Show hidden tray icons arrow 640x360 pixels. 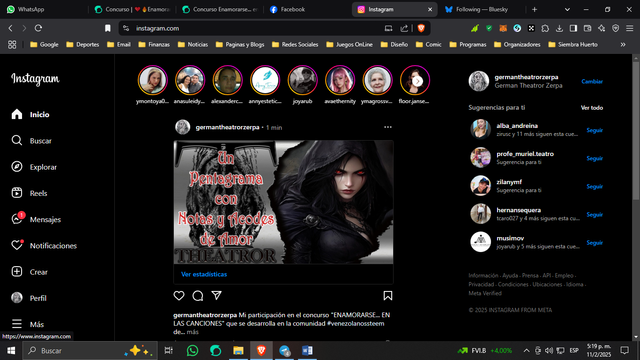(x=527, y=351)
